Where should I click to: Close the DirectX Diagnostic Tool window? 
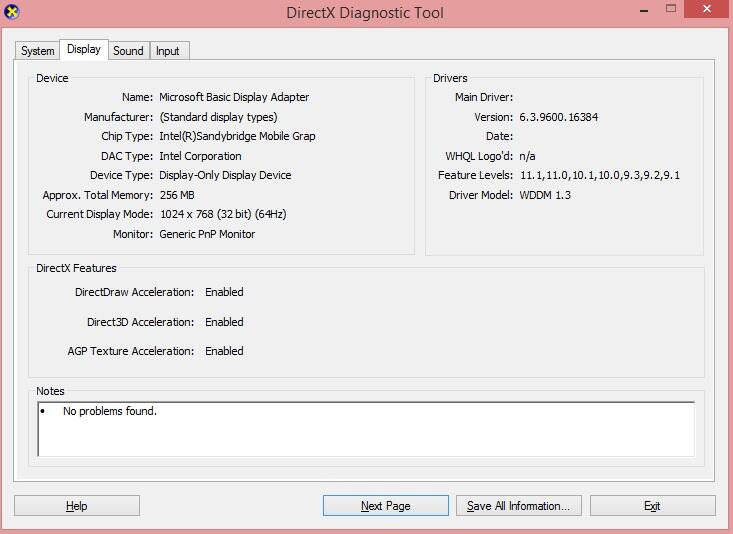(707, 9)
